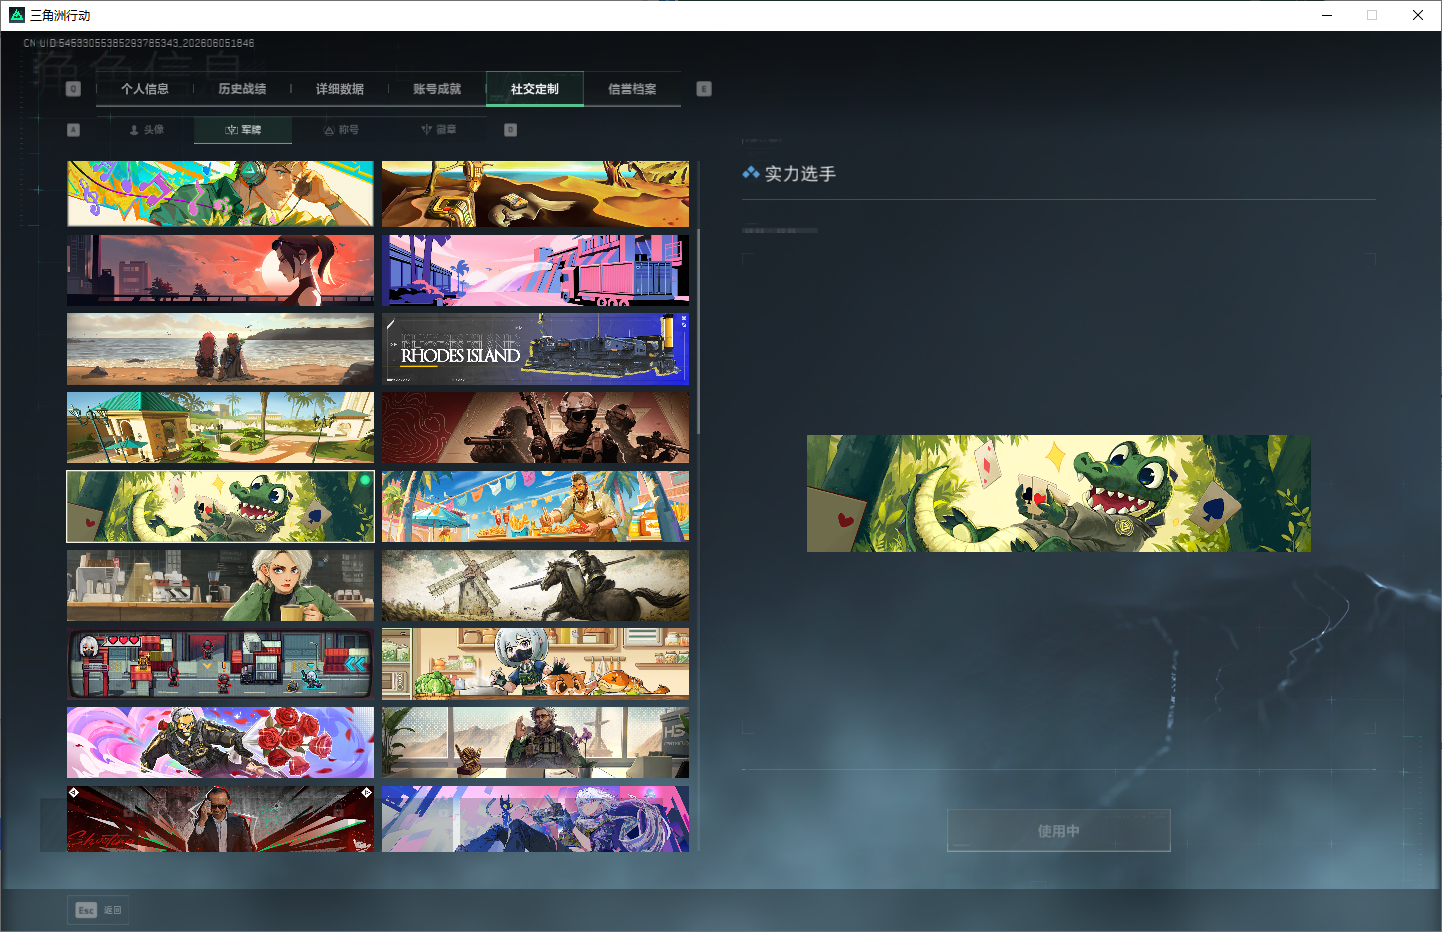Open the 详细数据 tab
The image size is (1442, 932).
coord(340,89)
